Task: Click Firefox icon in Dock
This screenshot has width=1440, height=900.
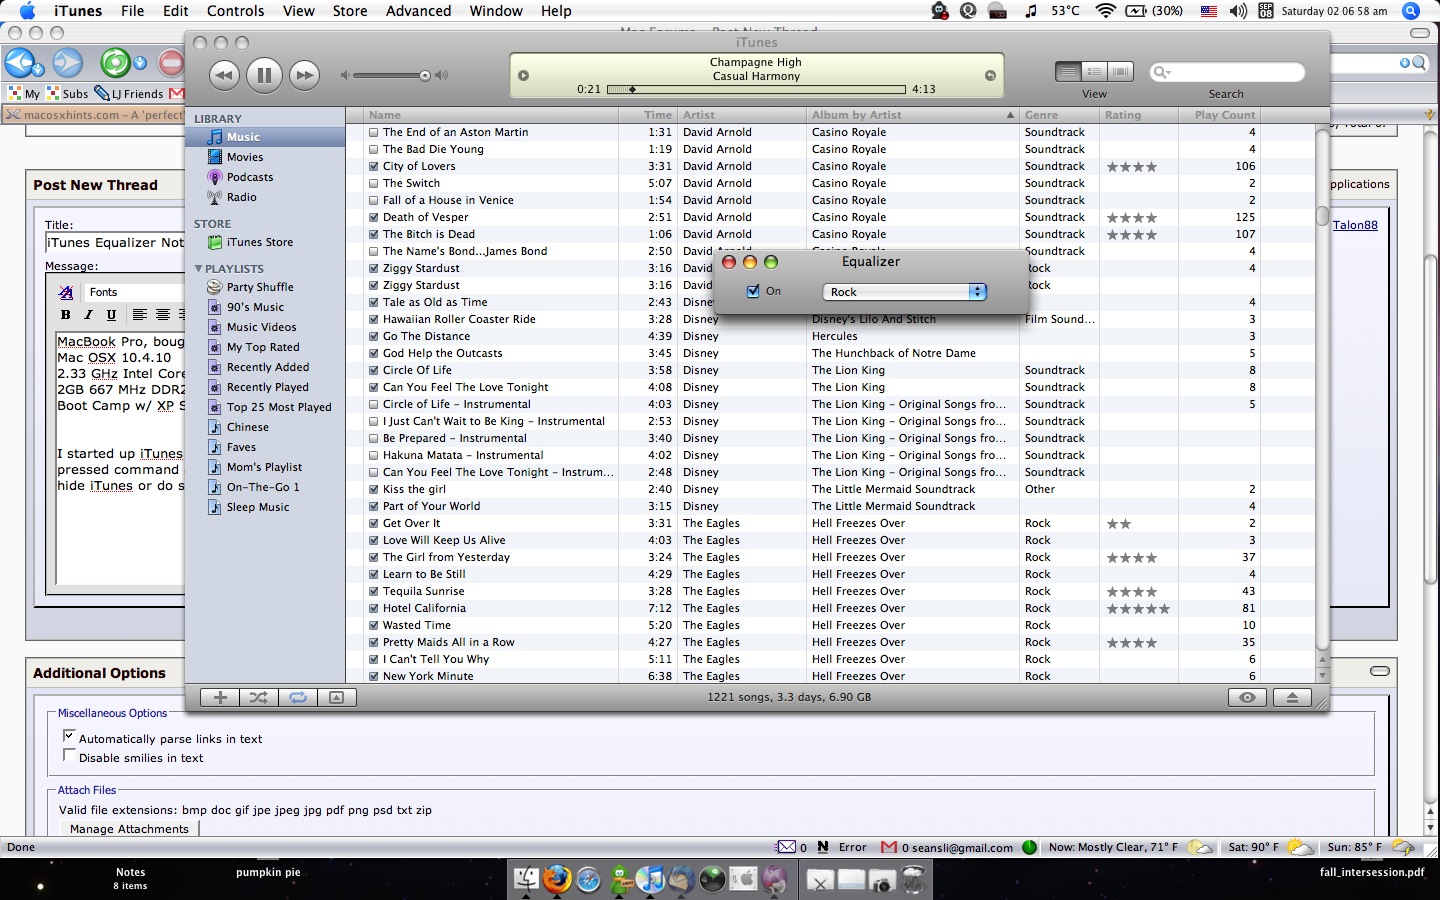Action: tap(557, 879)
